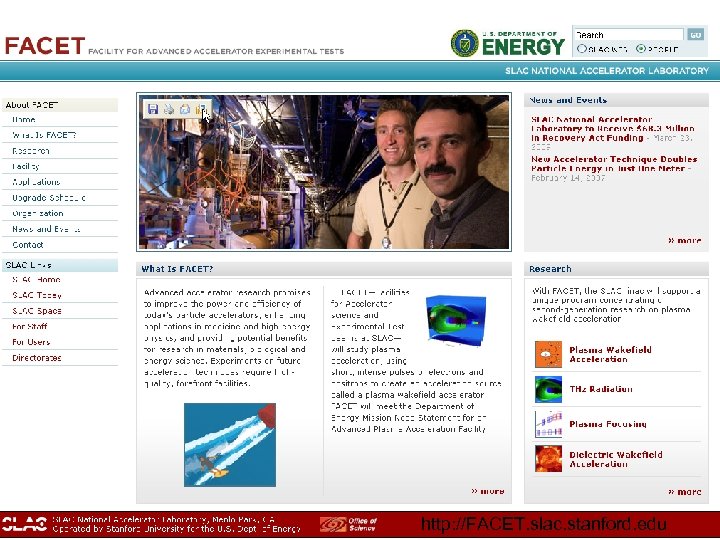The height and width of the screenshot is (540, 720).
Task: Click the Department of Energy seal logo
Action: [x=464, y=44]
